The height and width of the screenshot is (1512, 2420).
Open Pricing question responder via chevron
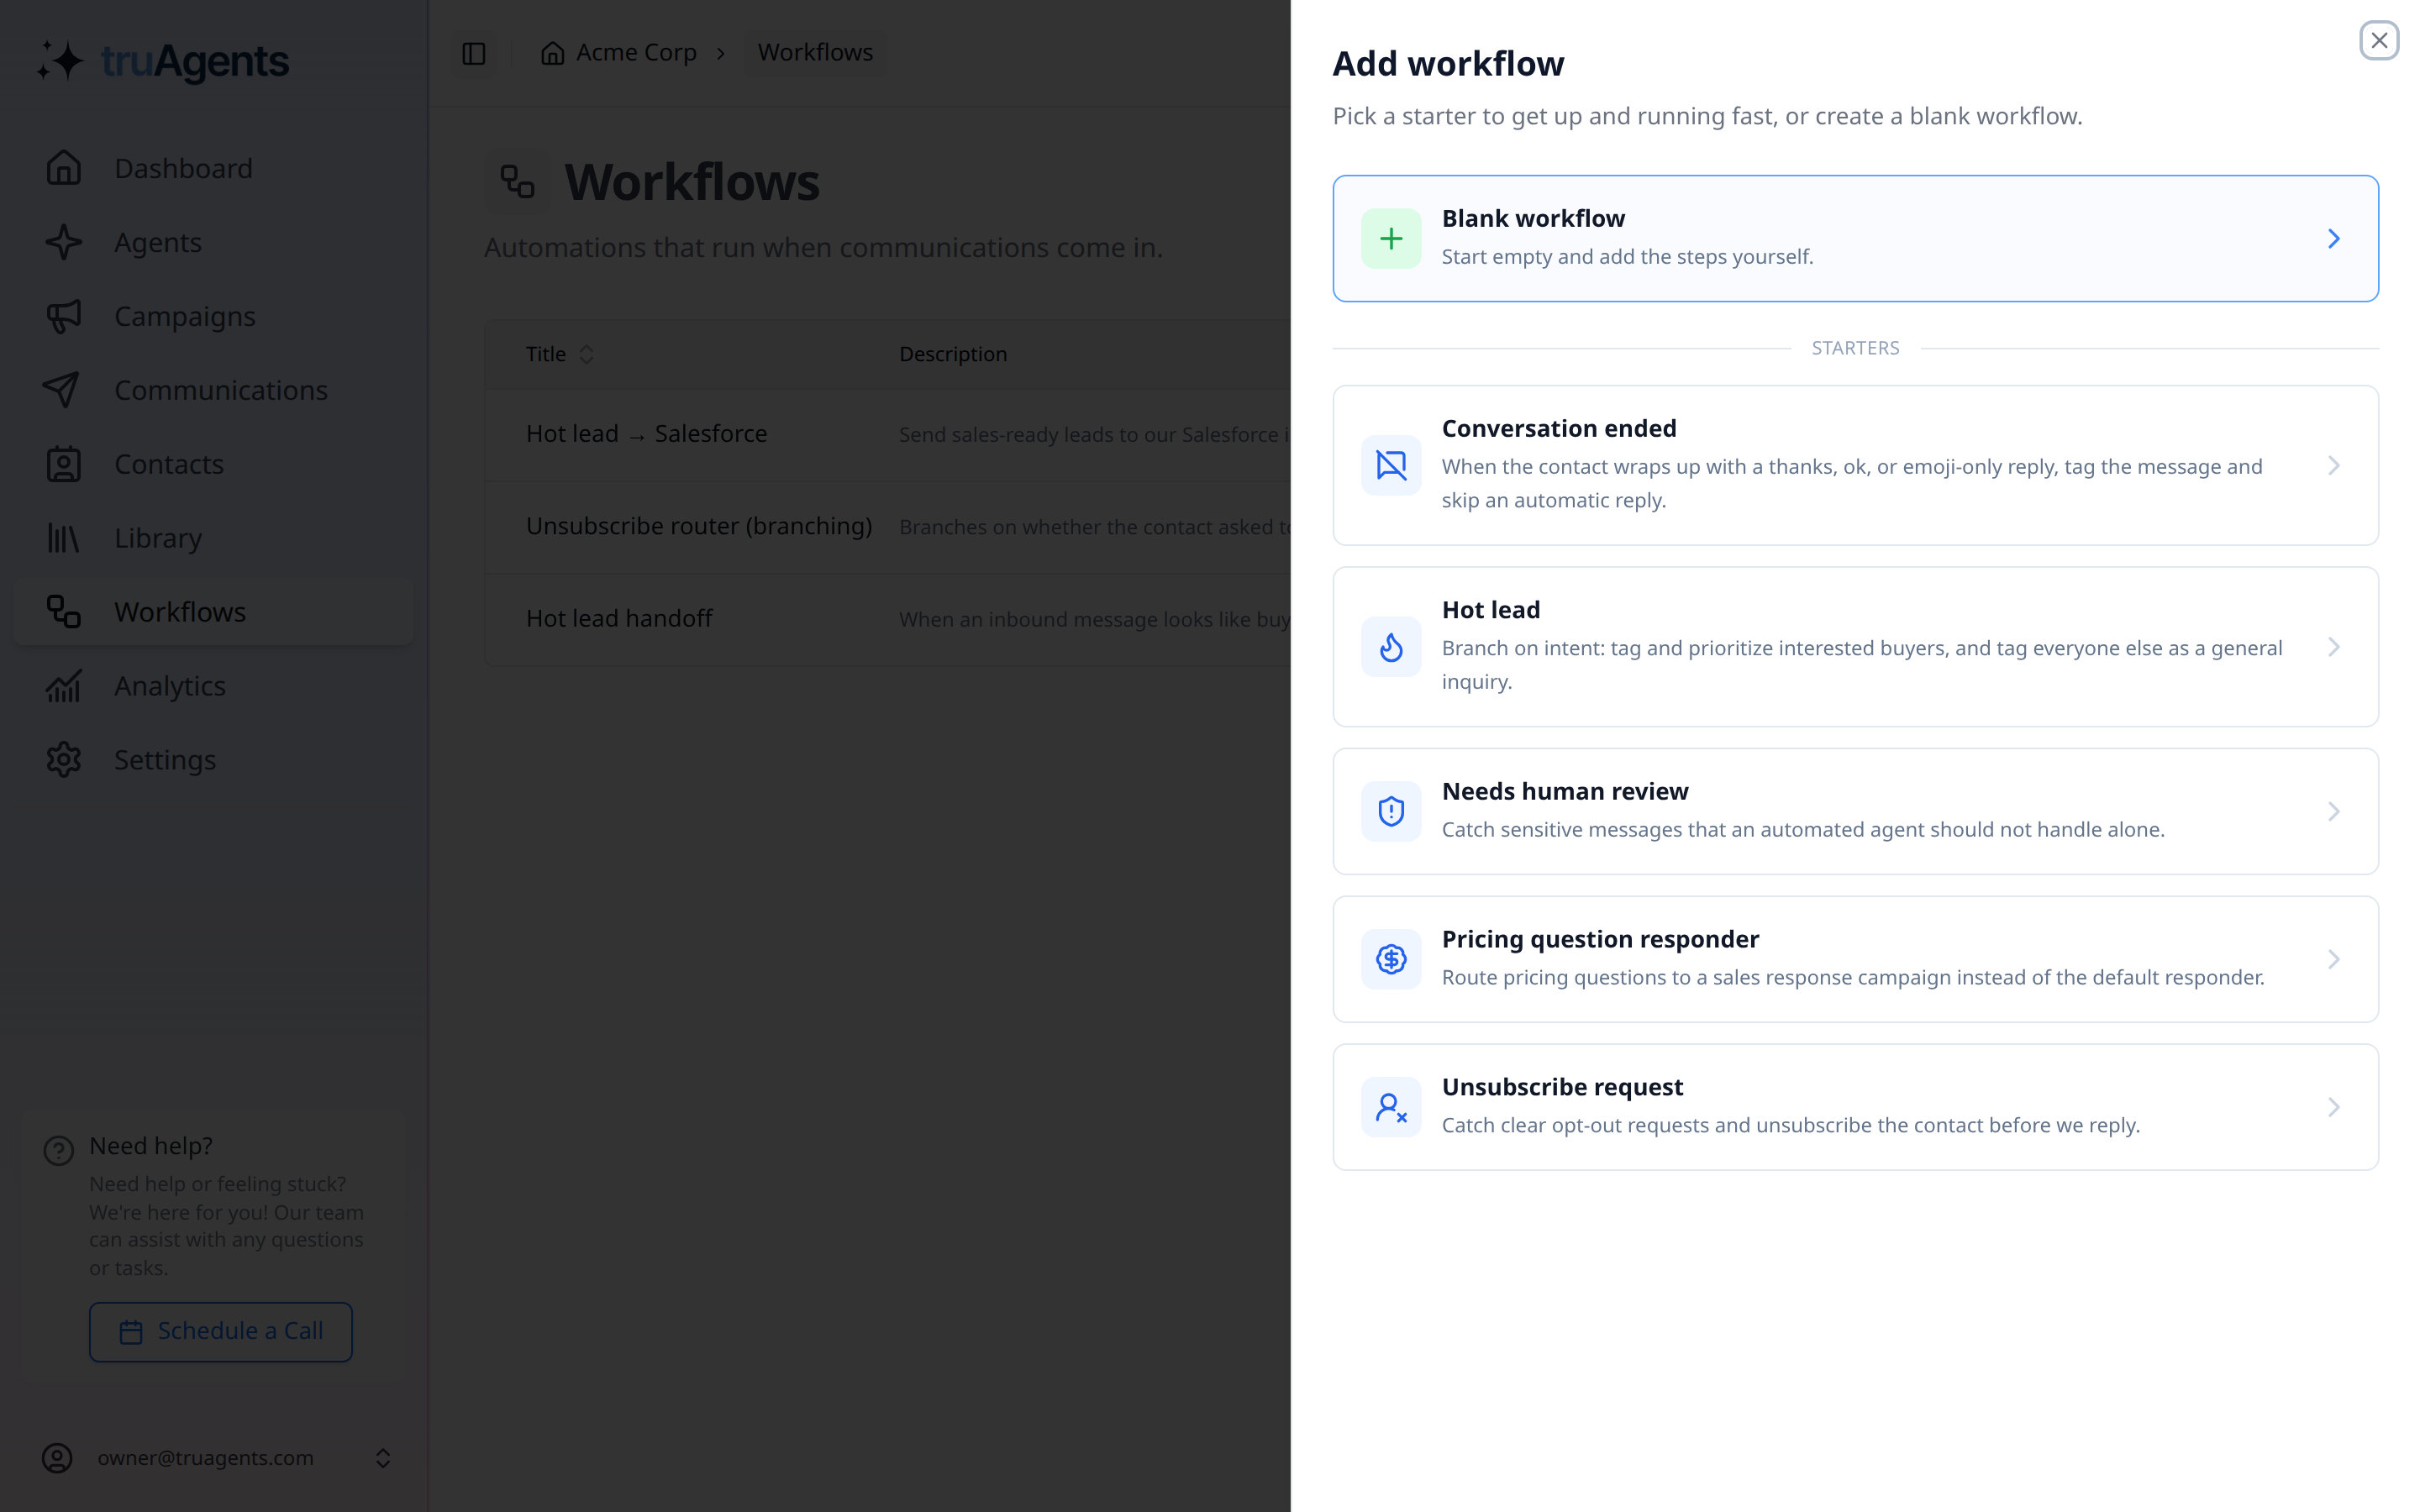click(2333, 959)
